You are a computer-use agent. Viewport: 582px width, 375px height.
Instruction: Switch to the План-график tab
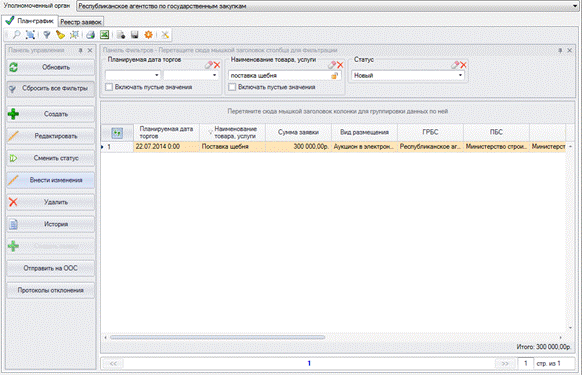pos(30,21)
